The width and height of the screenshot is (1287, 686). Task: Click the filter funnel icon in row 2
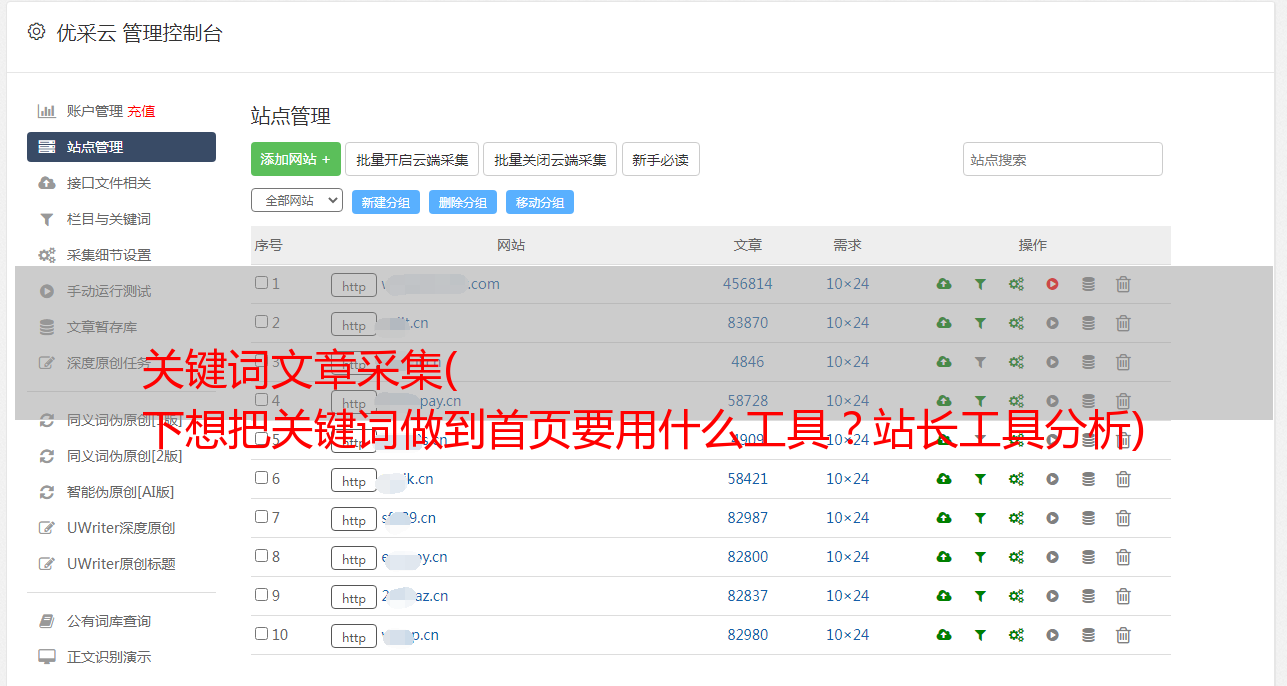[x=980, y=323]
